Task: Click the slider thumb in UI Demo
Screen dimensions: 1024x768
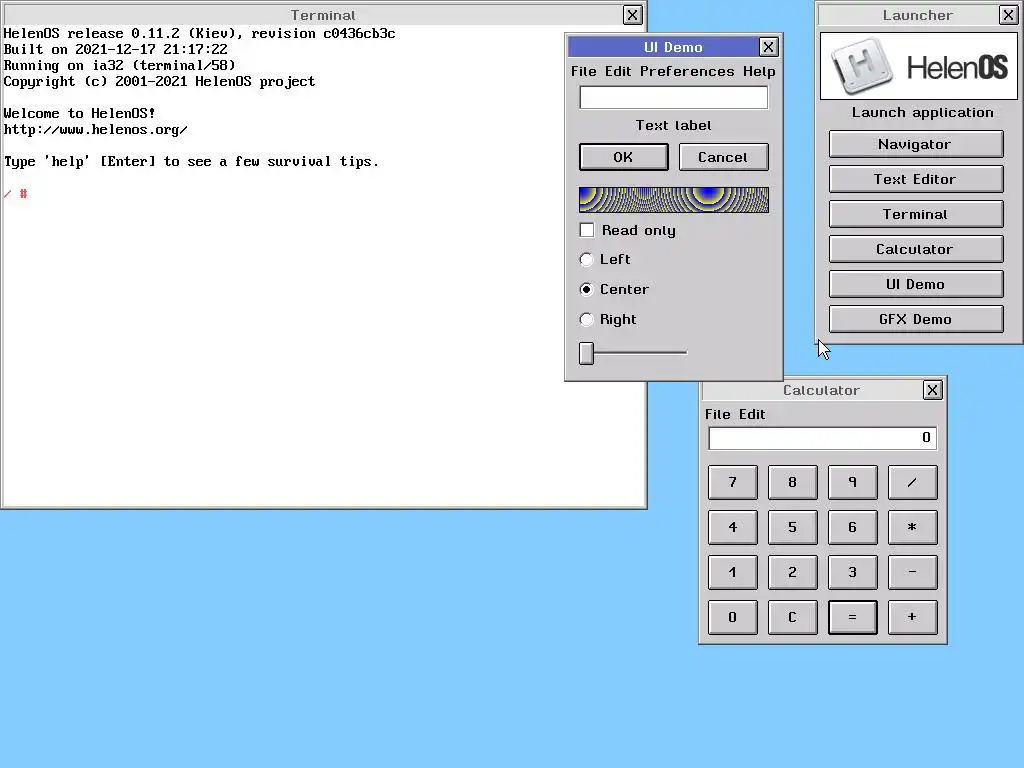Action: [586, 353]
